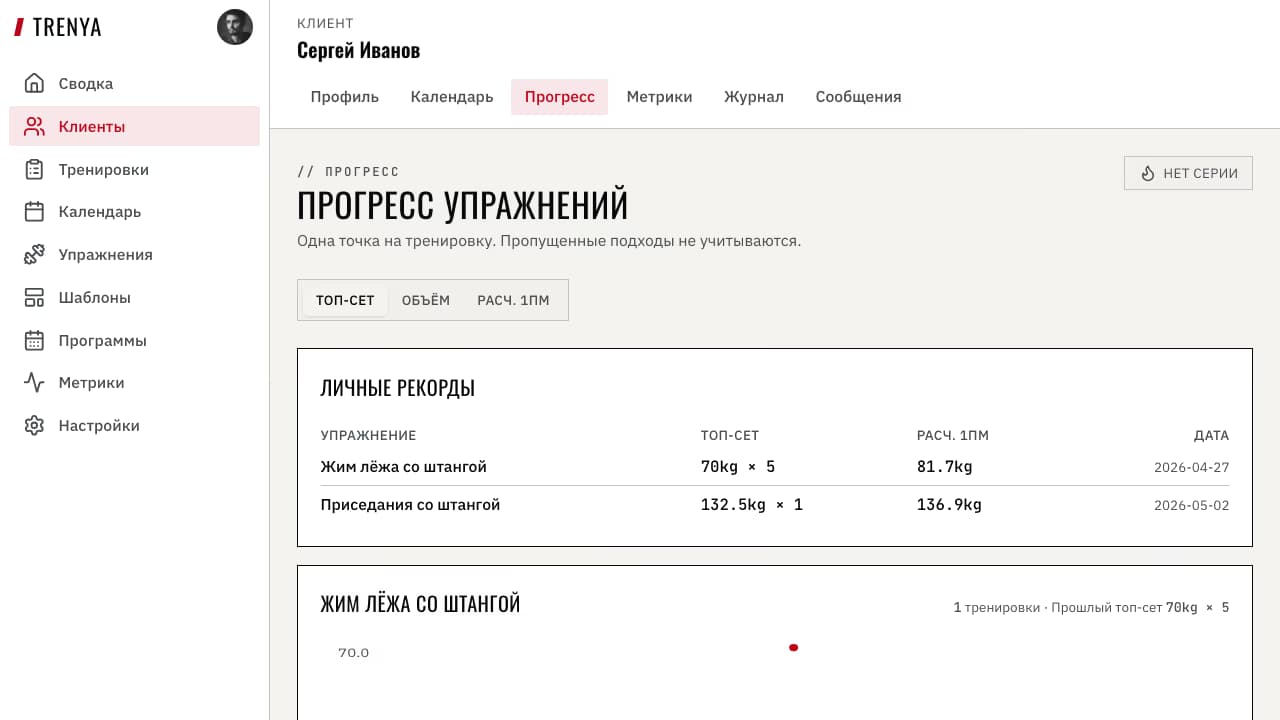Click the Сводка home icon

[x=34, y=83]
